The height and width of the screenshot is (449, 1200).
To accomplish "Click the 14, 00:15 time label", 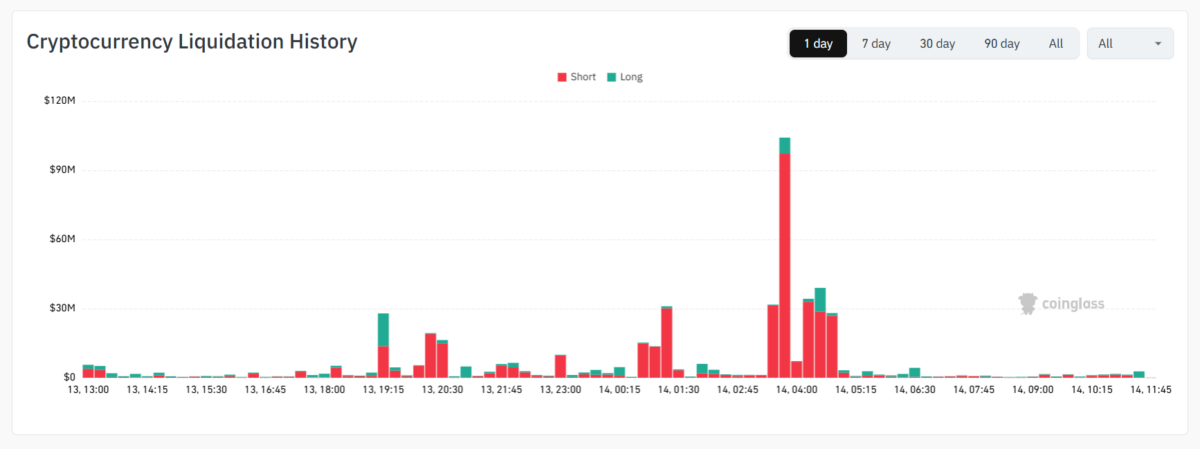I will coord(619,391).
